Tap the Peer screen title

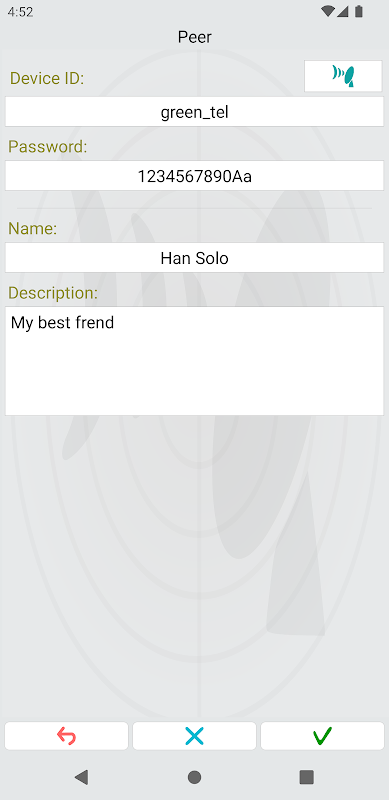point(194,37)
